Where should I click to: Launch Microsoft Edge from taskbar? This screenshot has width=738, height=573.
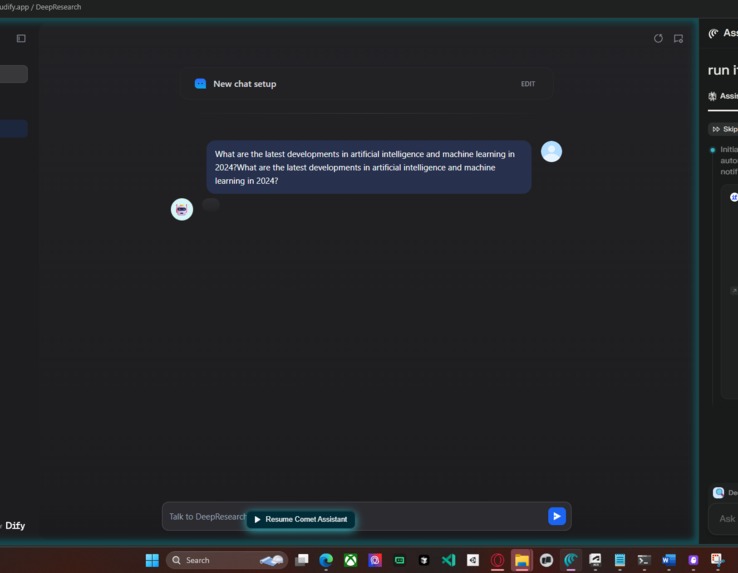[x=326, y=560]
